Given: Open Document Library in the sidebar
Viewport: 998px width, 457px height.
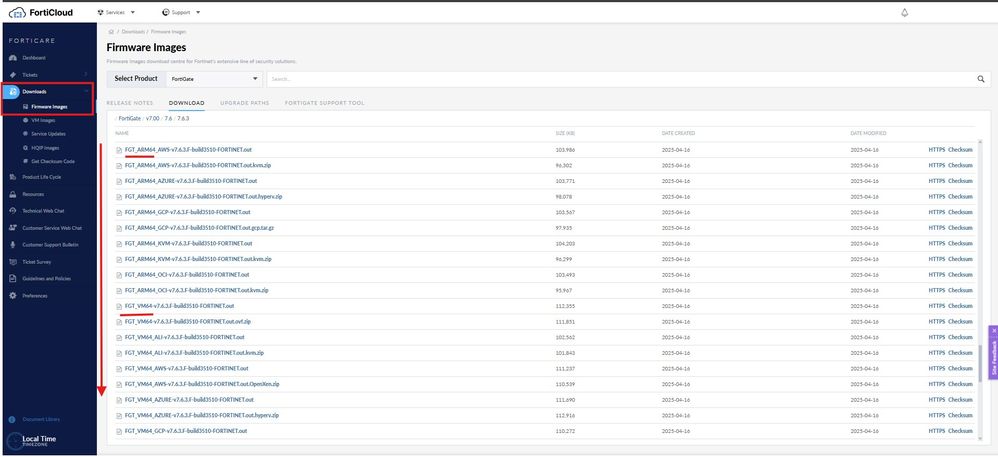Looking at the screenshot, I should click(41, 419).
